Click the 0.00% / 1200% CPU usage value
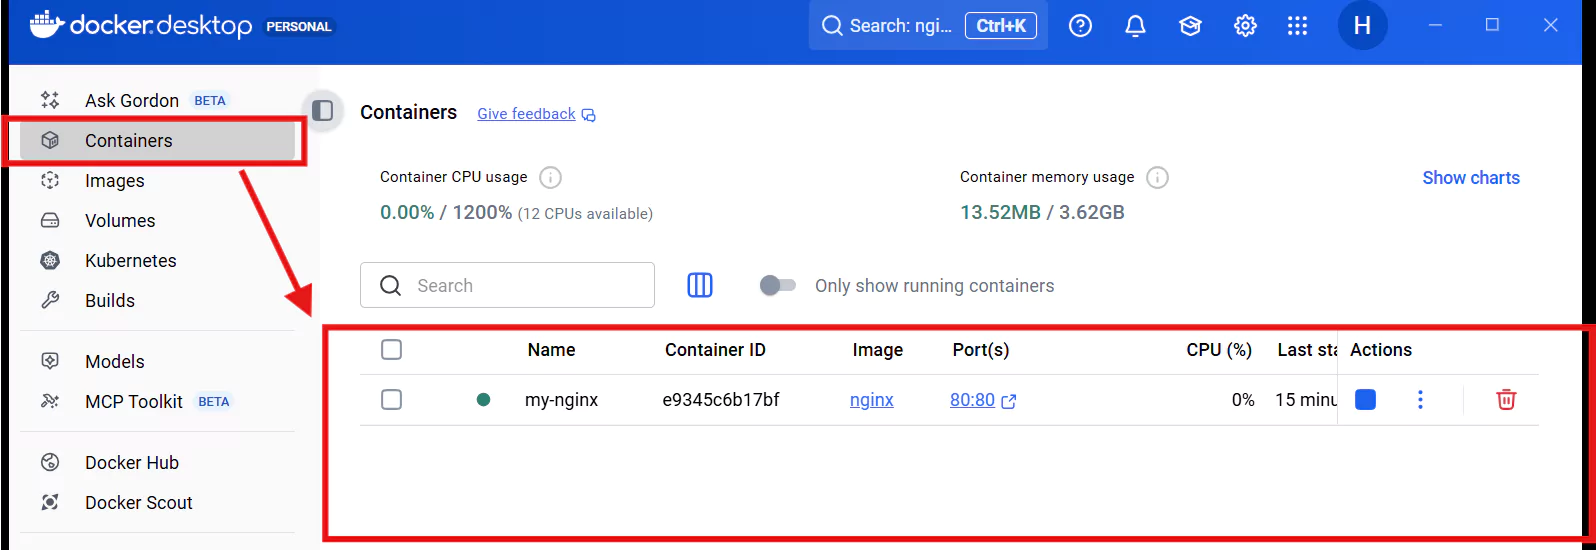 (446, 212)
